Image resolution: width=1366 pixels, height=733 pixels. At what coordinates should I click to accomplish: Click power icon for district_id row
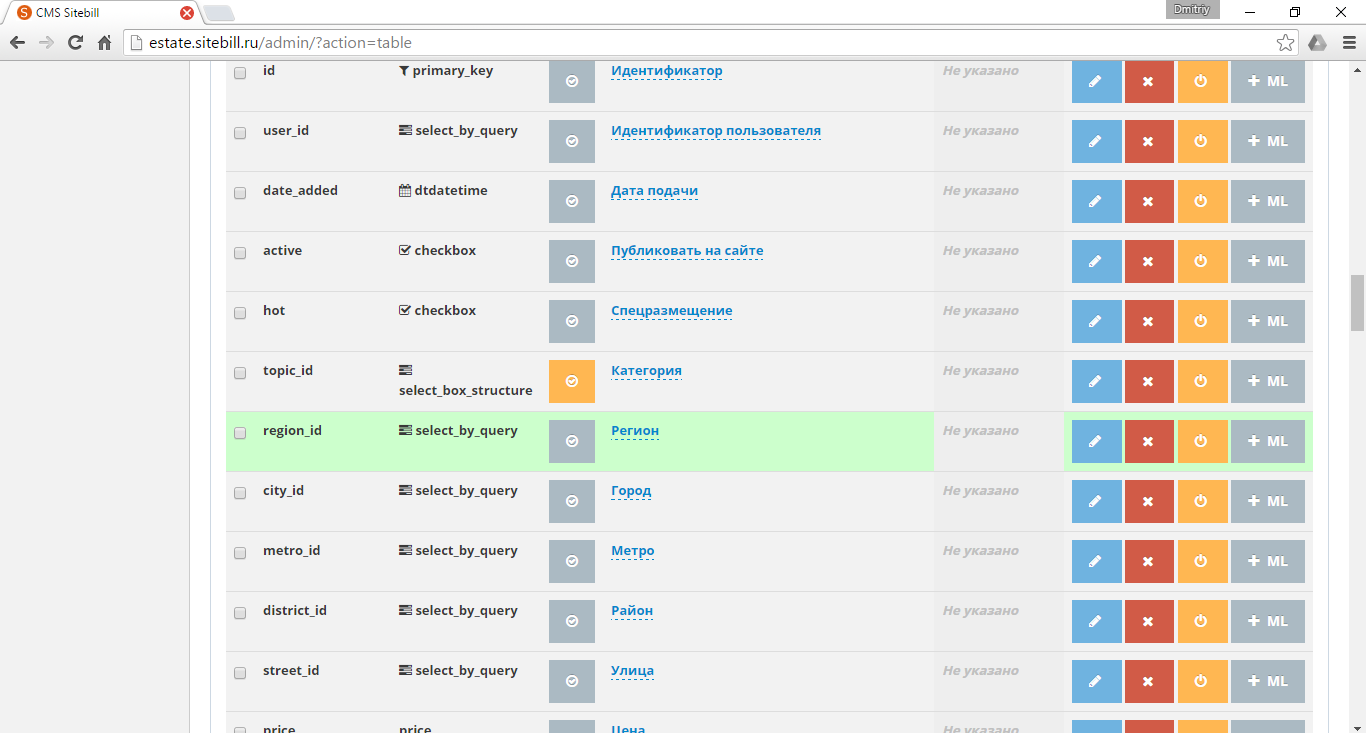click(1202, 622)
